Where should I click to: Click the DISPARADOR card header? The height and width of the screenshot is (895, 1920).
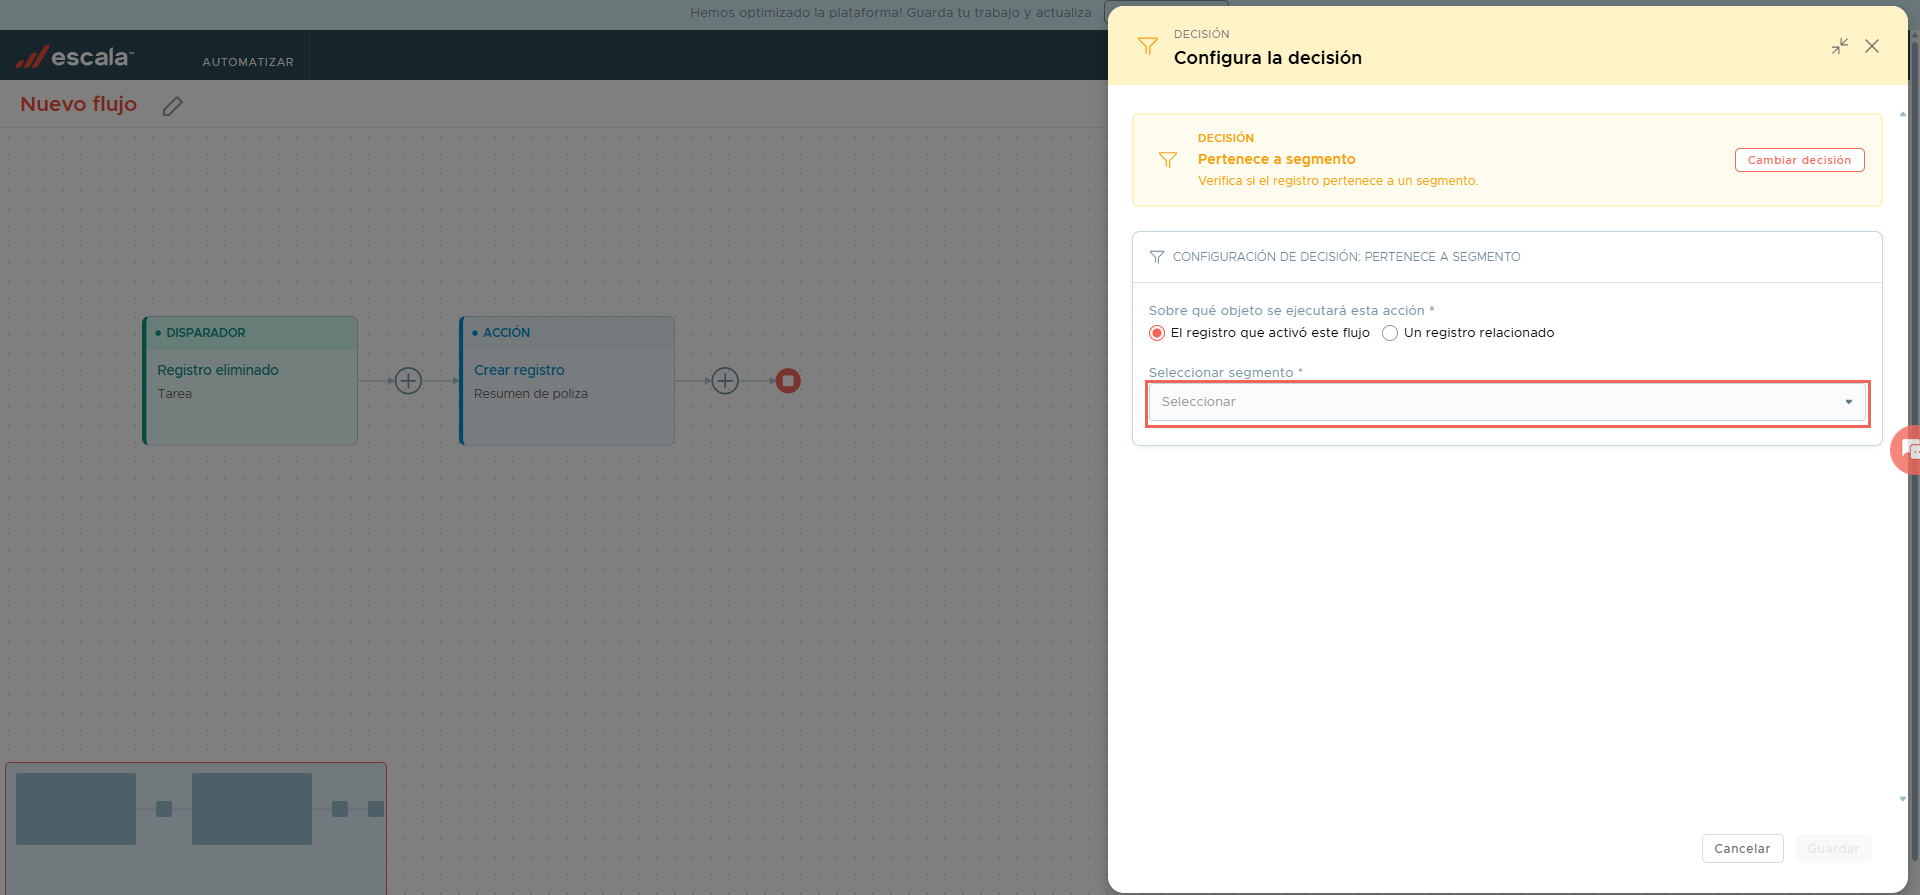point(250,333)
